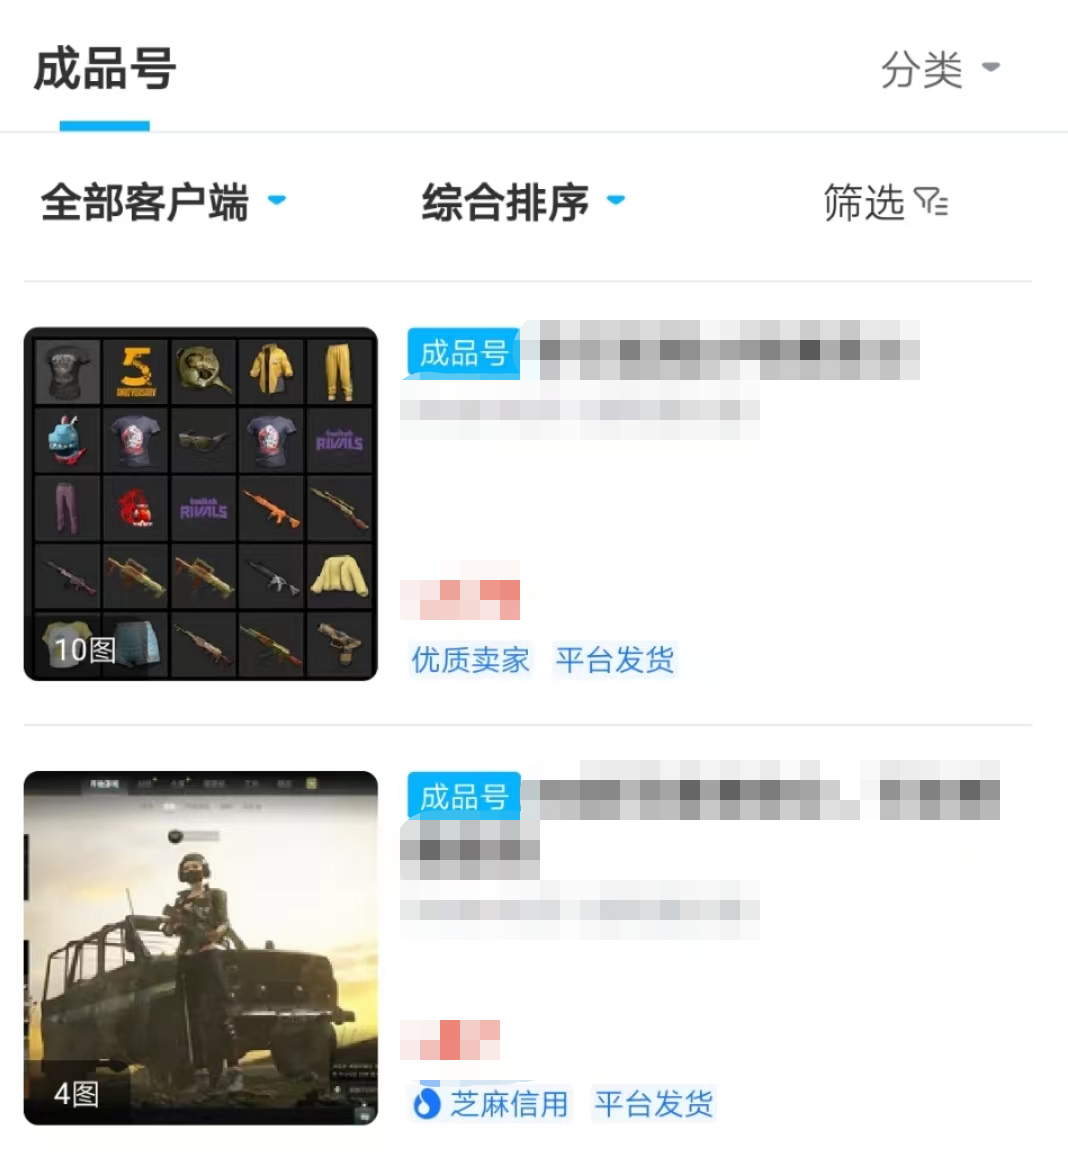
Task: Open the character with jeep thumbnail
Action: coord(200,948)
